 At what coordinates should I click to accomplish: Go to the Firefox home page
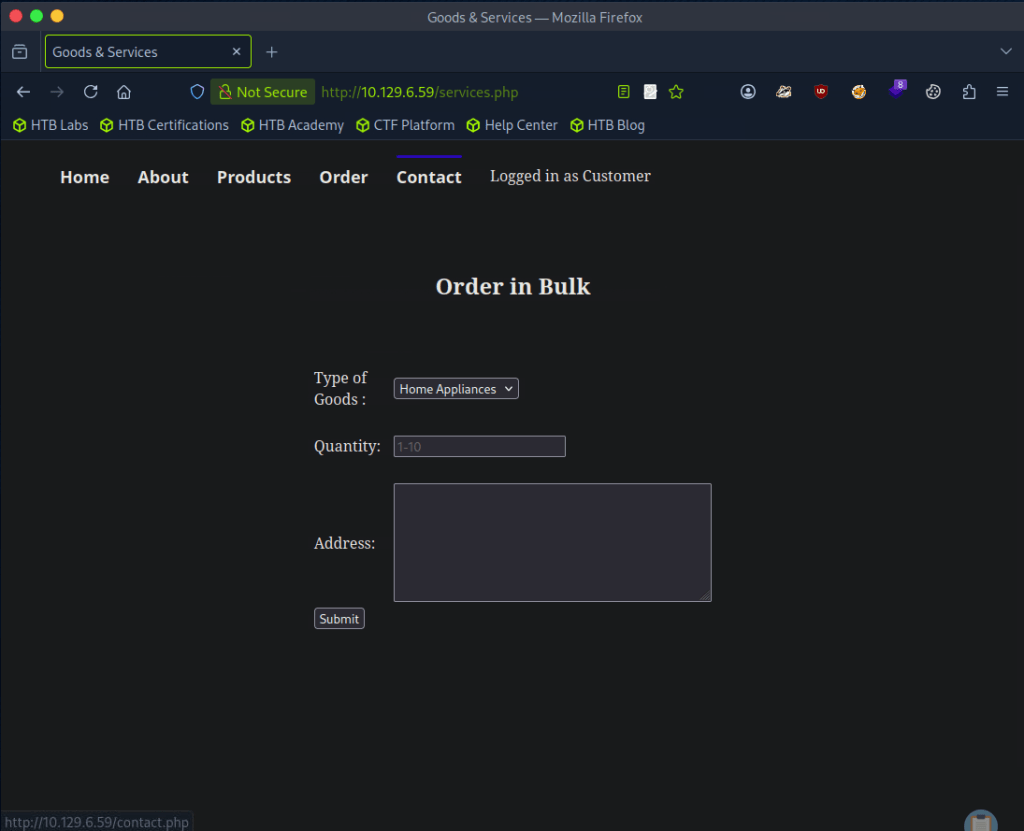click(x=124, y=92)
